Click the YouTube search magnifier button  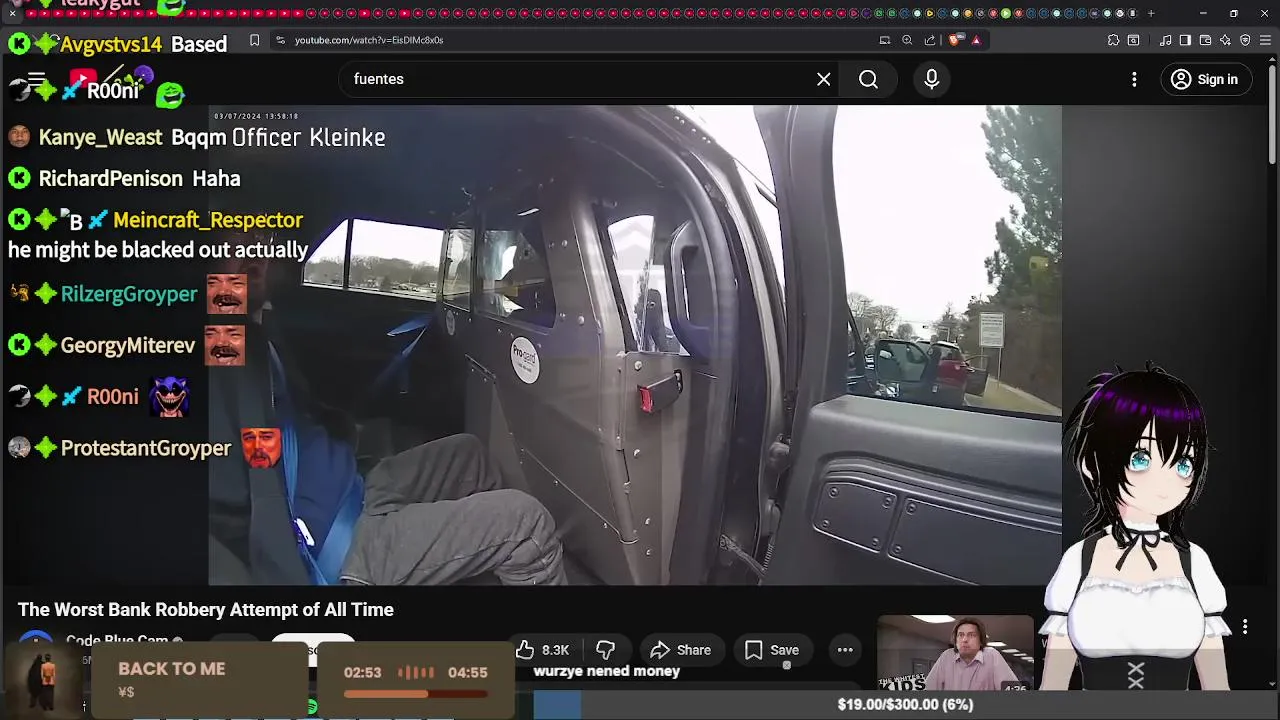tap(868, 79)
